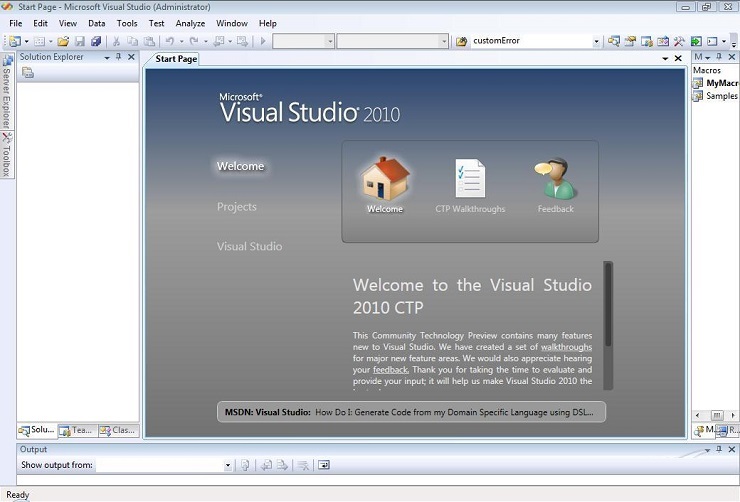Open the Tools menu
Screen dimensions: 740x502
127,23
